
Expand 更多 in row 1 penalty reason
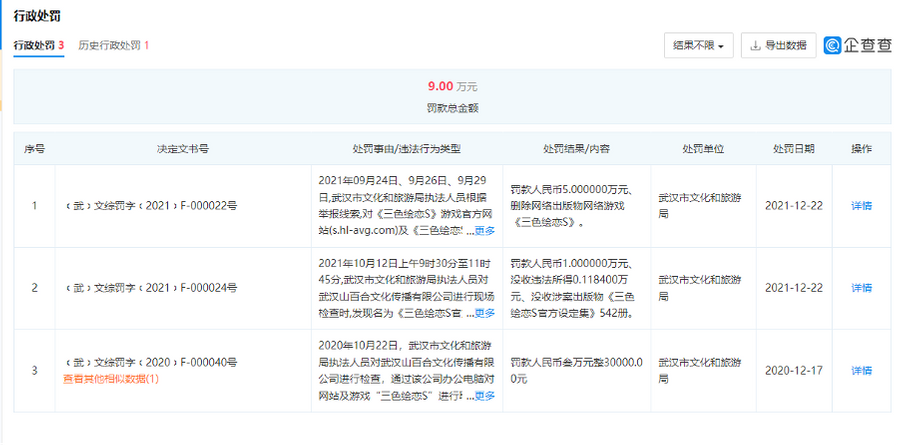click(484, 231)
